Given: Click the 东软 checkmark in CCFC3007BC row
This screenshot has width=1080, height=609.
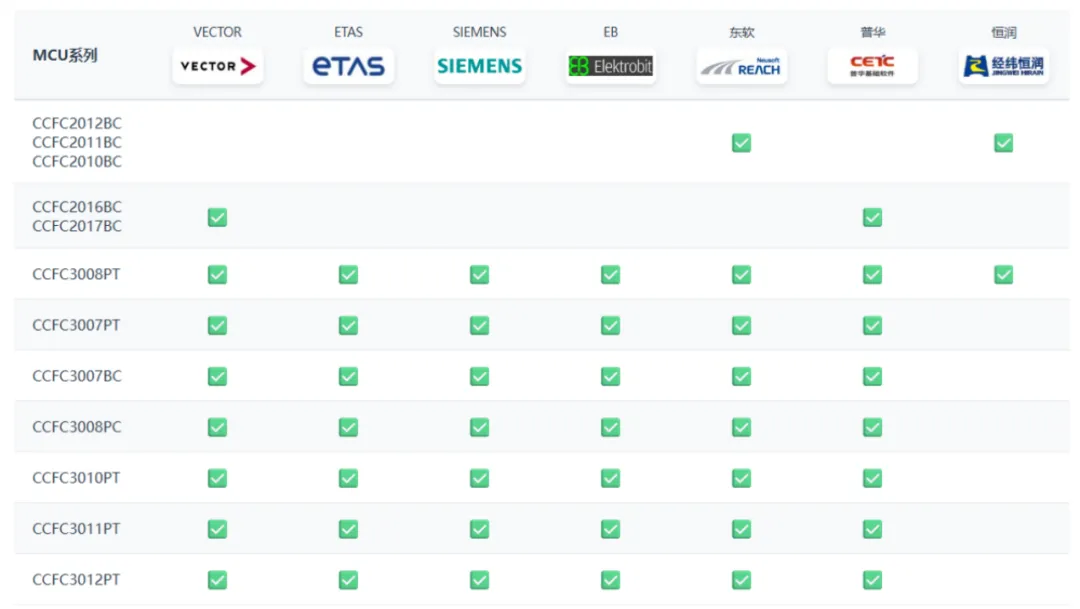Looking at the screenshot, I should tap(742, 376).
